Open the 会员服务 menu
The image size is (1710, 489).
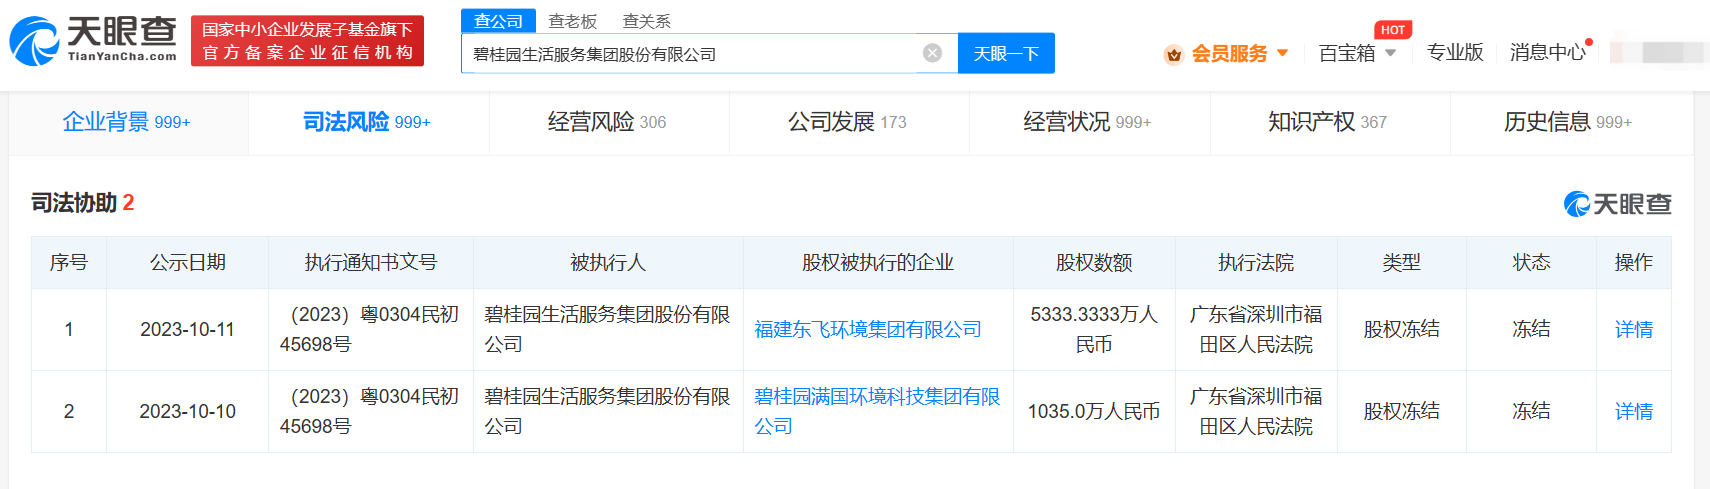1230,53
